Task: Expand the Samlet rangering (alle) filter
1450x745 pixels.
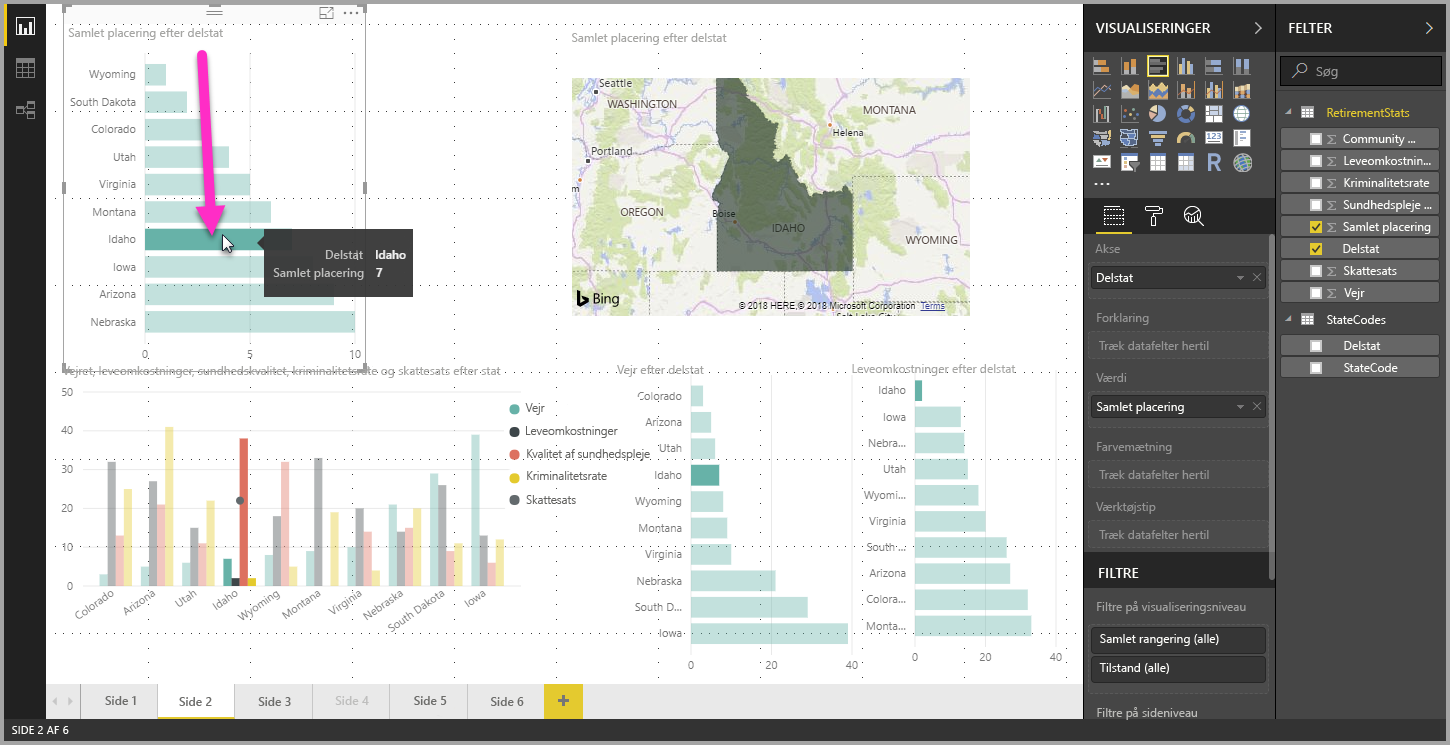Action: (1178, 639)
